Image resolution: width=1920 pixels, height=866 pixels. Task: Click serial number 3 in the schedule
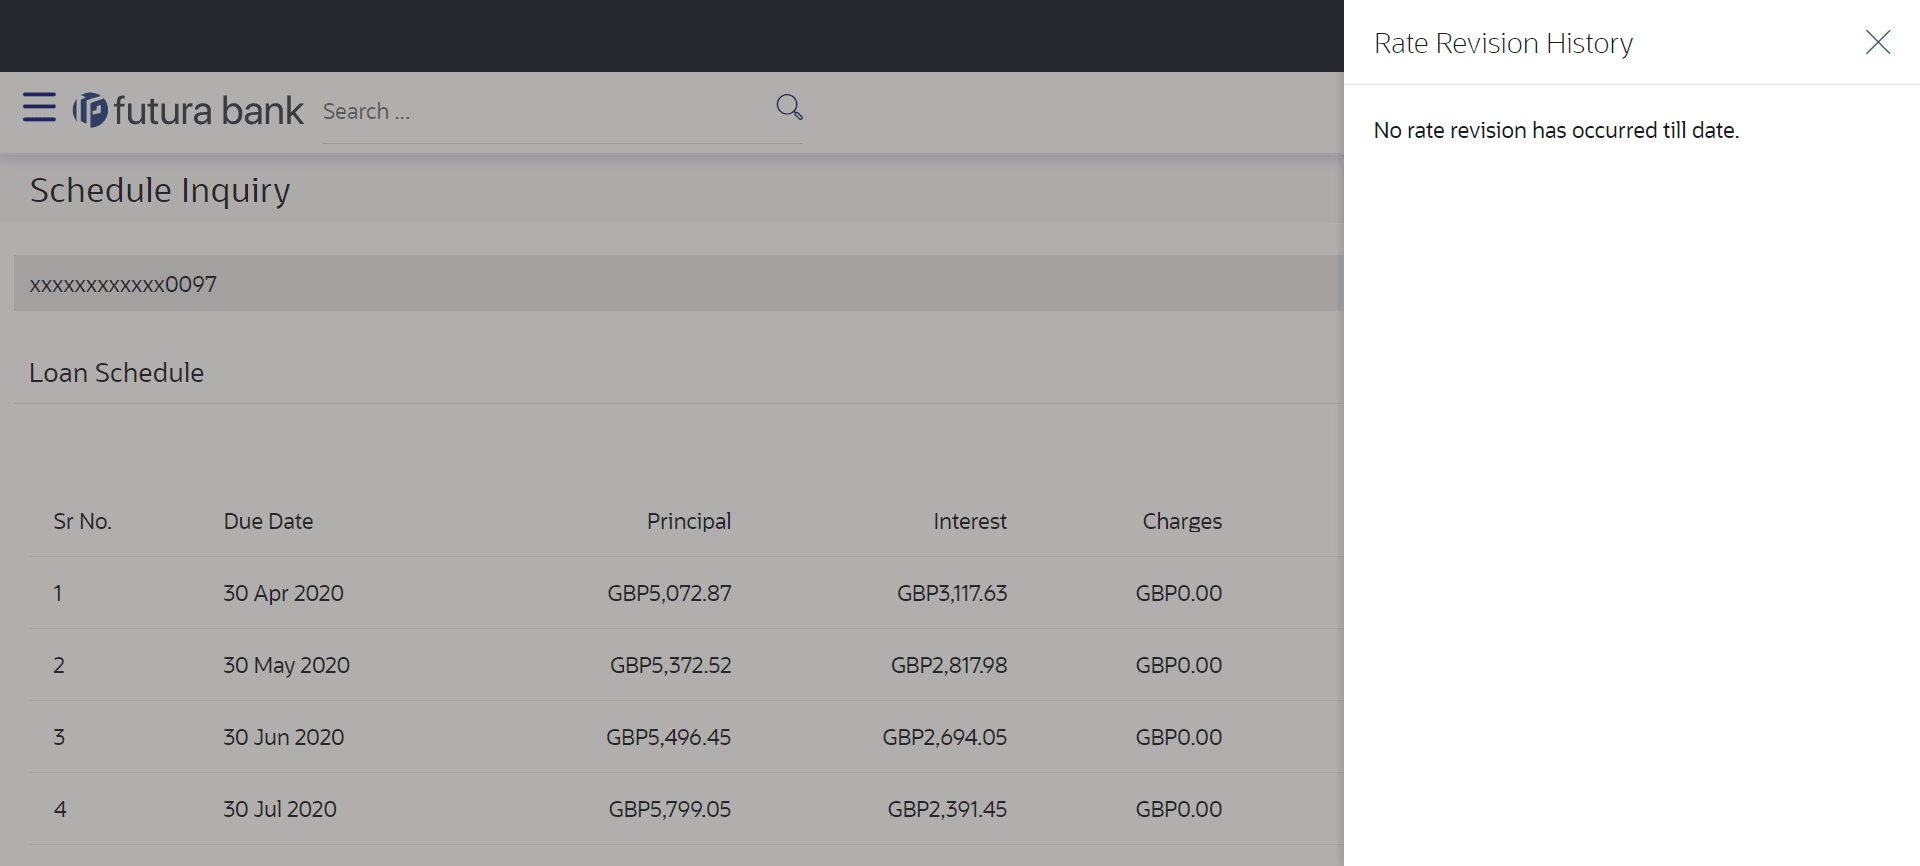coord(59,737)
